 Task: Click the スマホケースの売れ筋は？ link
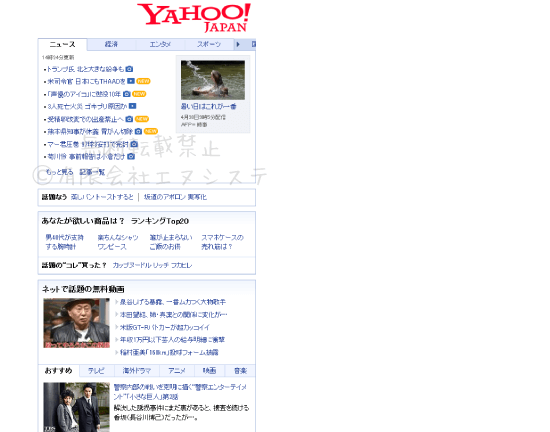tap(222, 242)
